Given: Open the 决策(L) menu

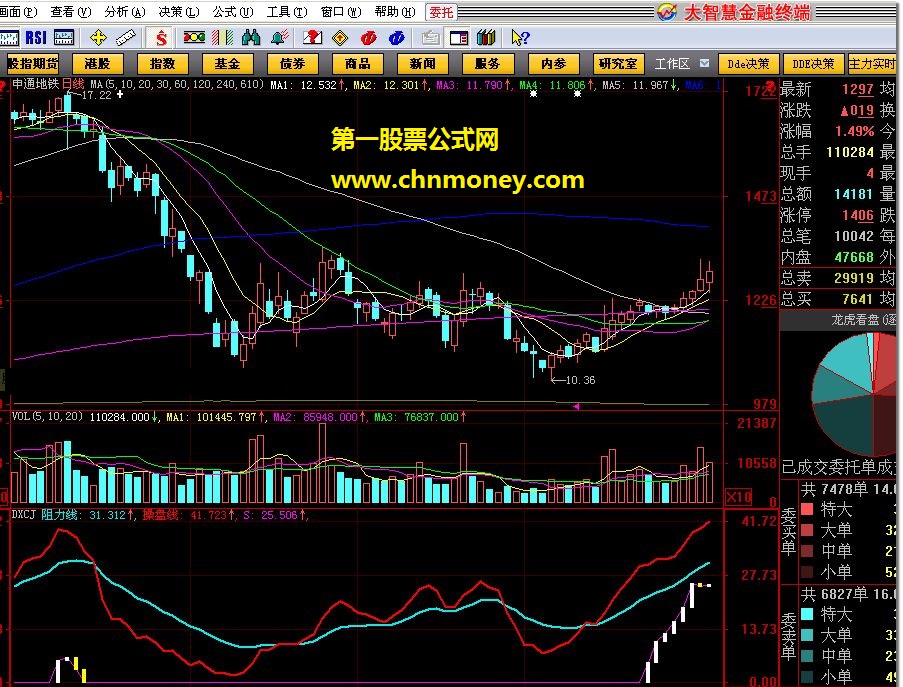Looking at the screenshot, I should click(x=179, y=12).
